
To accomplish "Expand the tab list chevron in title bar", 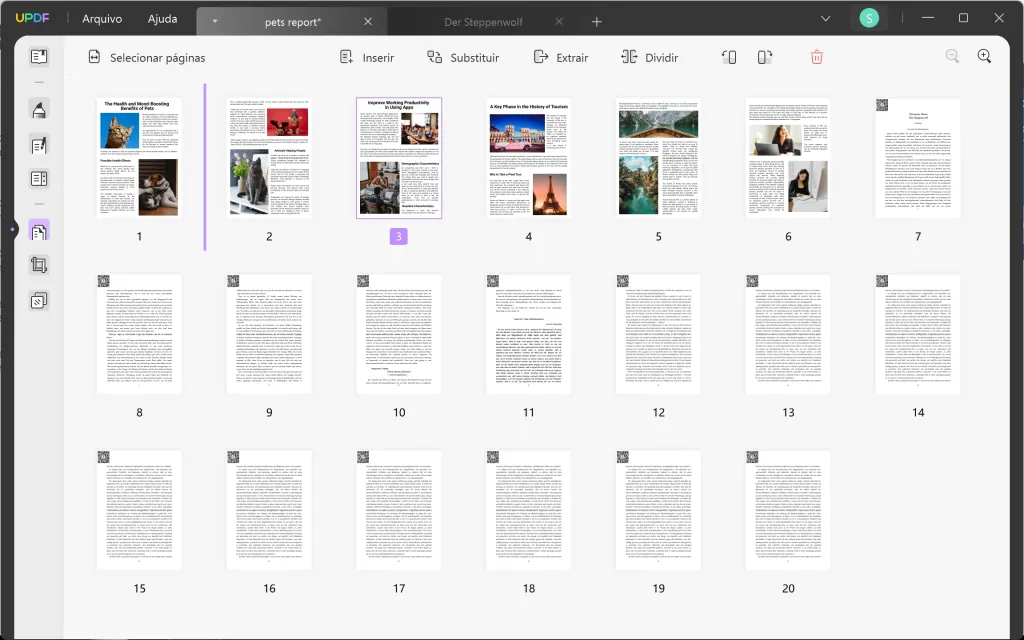I will tap(825, 19).
